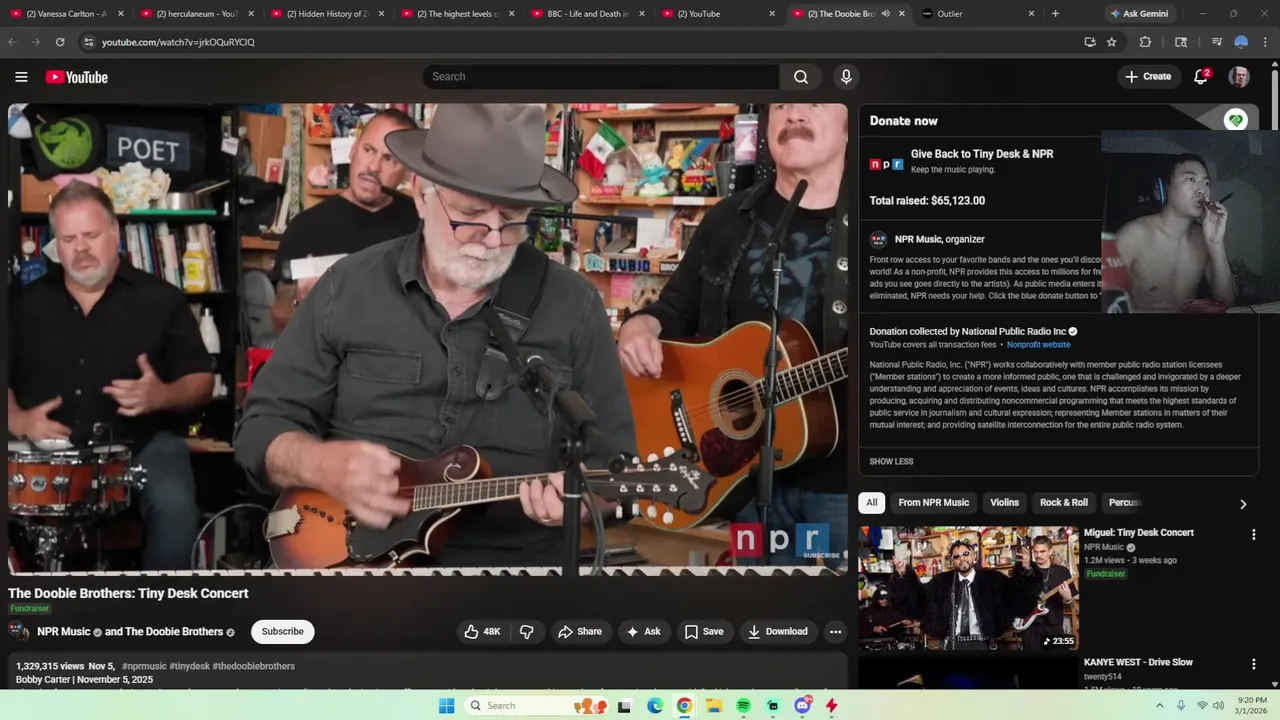The image size is (1280, 720).
Task: Like the video (48K thumbs up)
Action: click(481, 631)
